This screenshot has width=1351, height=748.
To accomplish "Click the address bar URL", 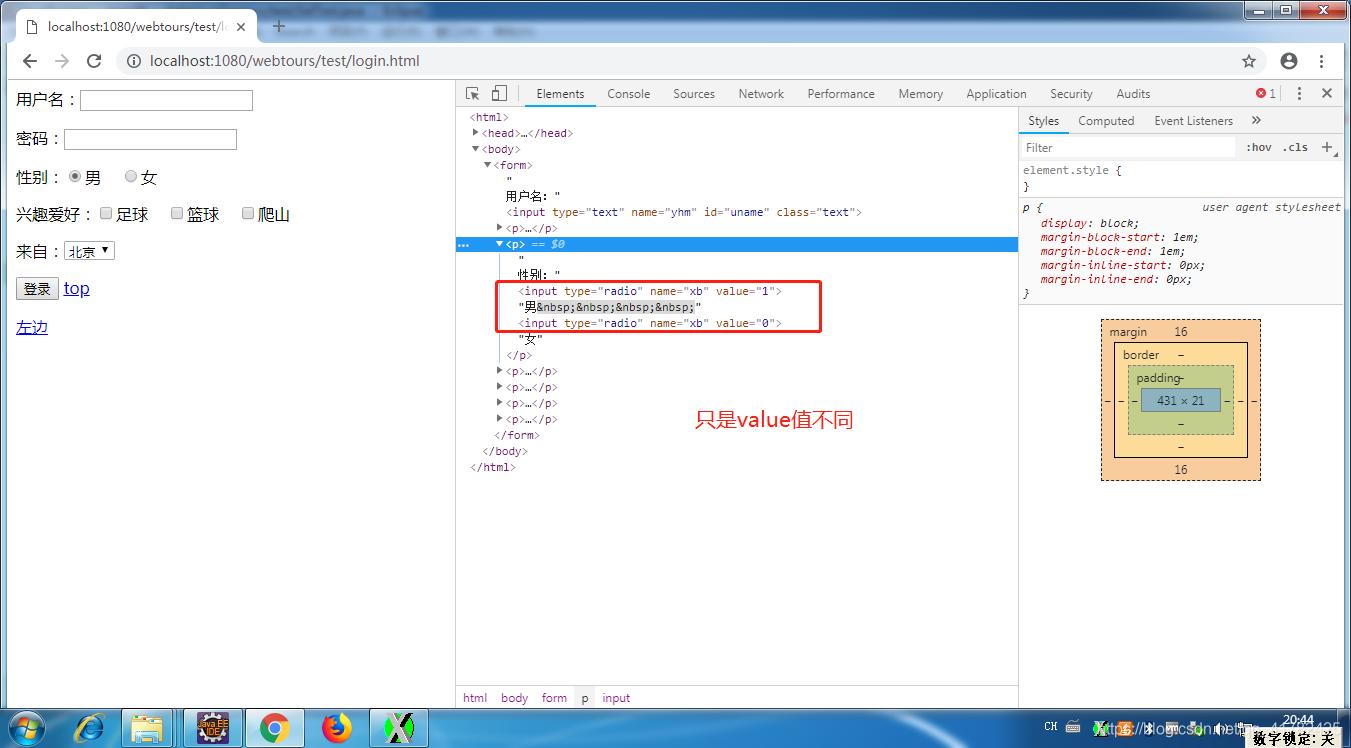I will tap(285, 61).
